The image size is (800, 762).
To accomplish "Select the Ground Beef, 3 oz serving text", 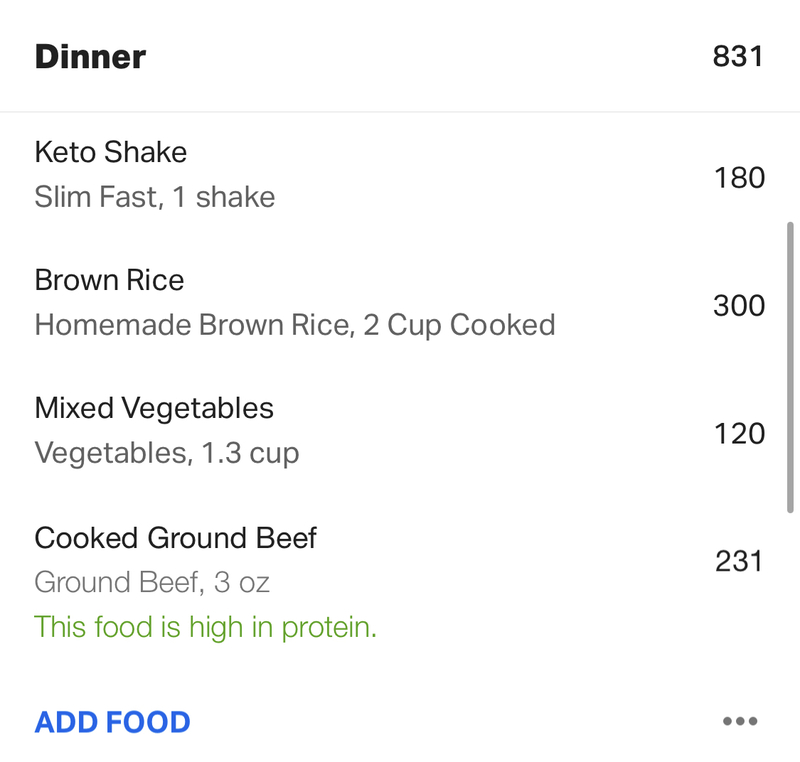I will [152, 582].
